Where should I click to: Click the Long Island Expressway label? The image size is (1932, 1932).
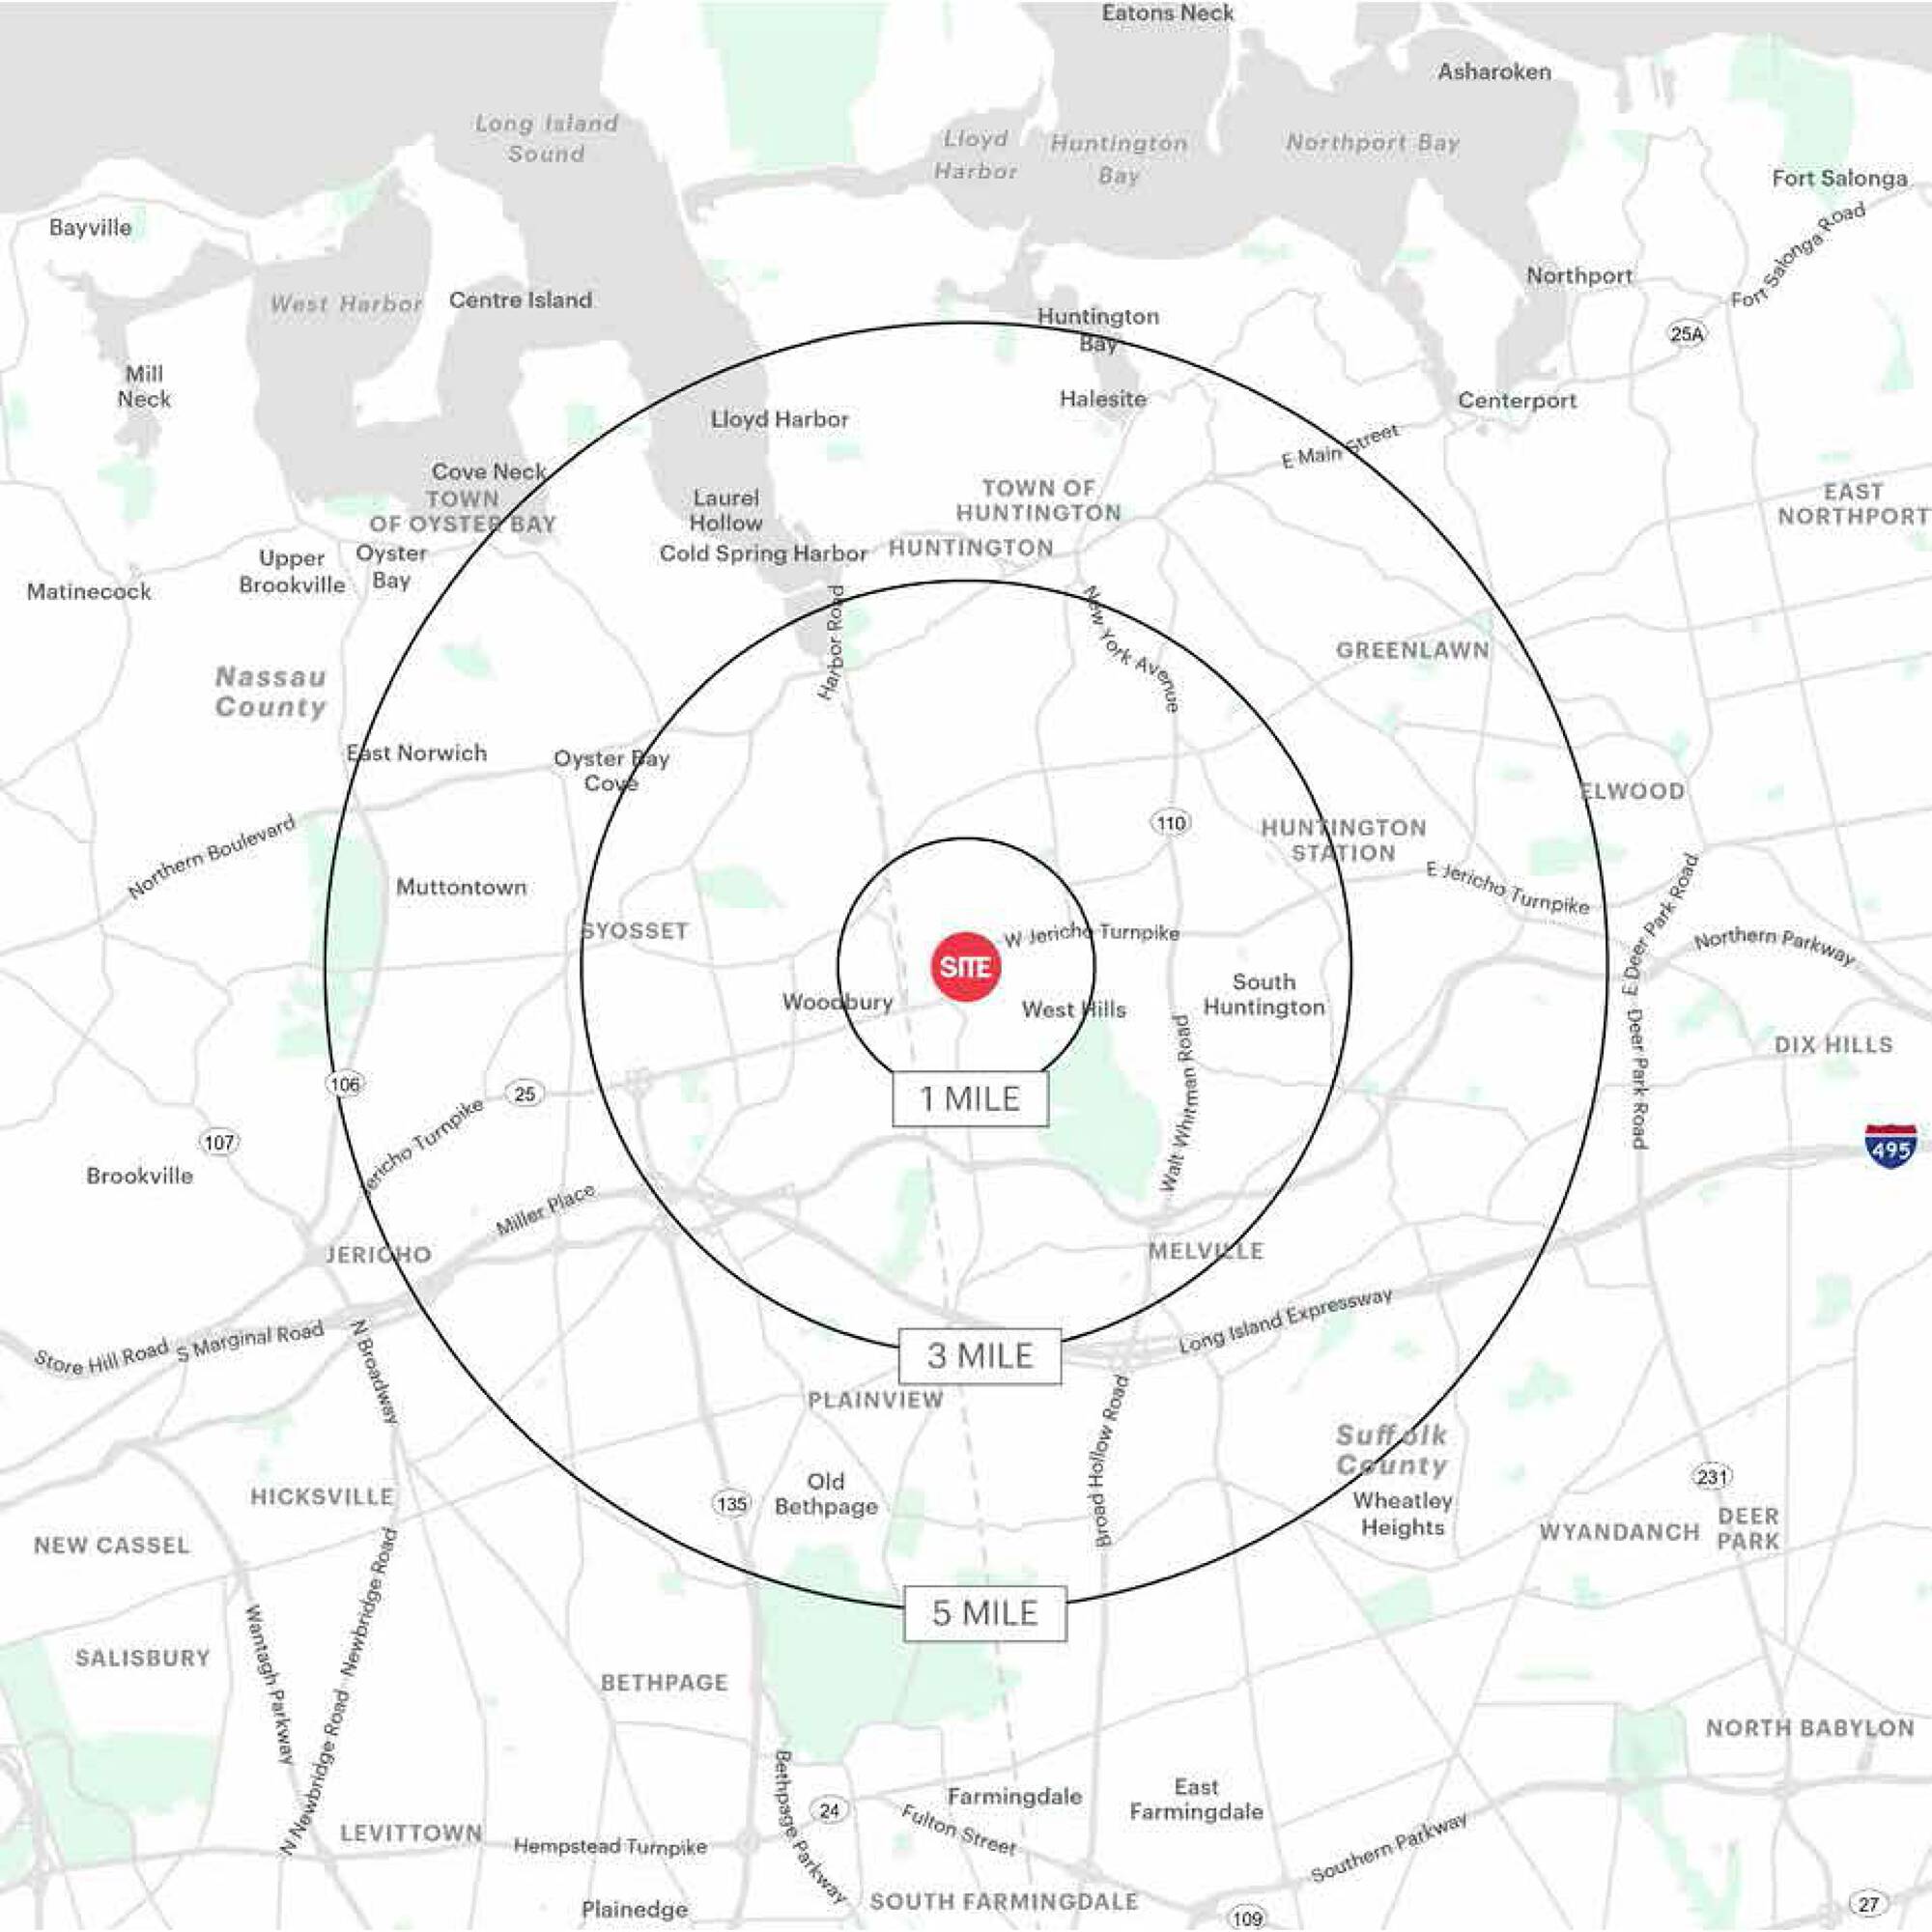1285,1322
